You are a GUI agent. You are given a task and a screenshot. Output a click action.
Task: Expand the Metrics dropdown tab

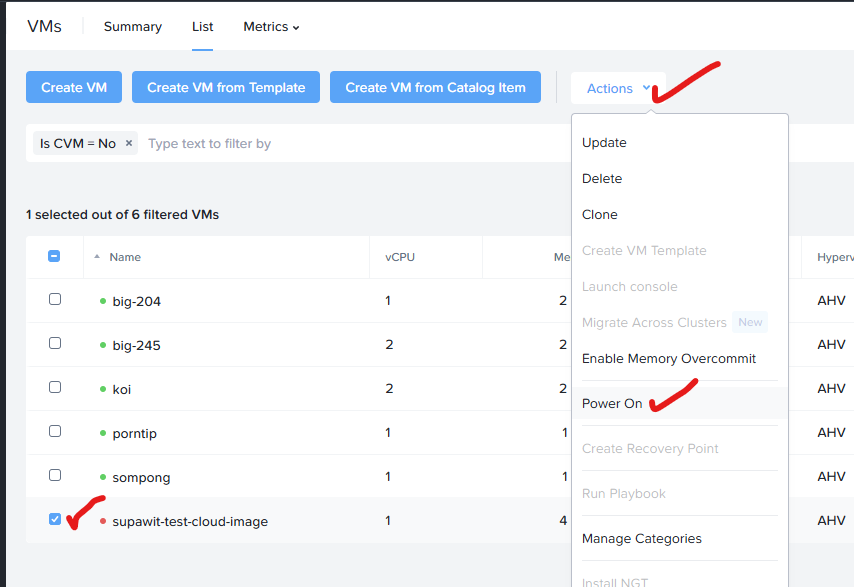tap(271, 27)
